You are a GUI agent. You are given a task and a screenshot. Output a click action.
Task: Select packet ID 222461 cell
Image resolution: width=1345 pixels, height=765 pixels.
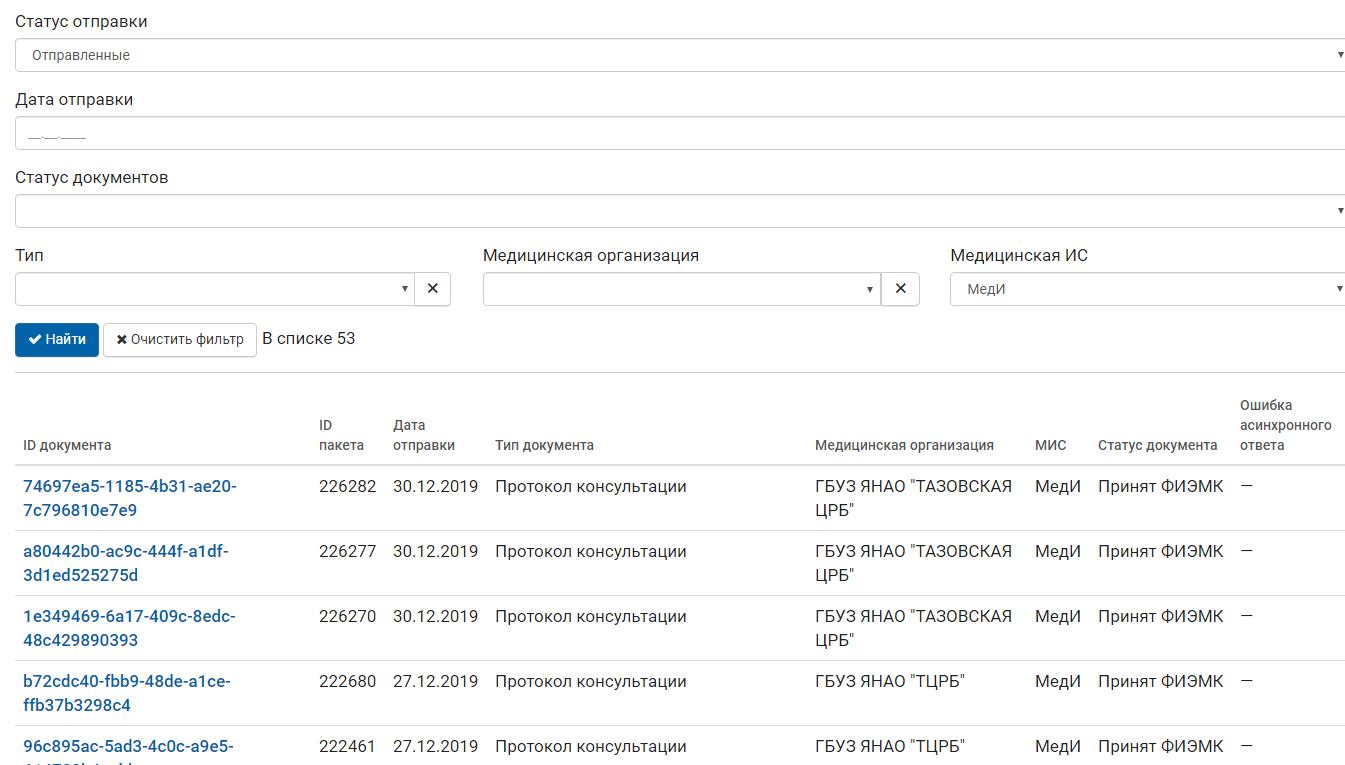(x=348, y=747)
